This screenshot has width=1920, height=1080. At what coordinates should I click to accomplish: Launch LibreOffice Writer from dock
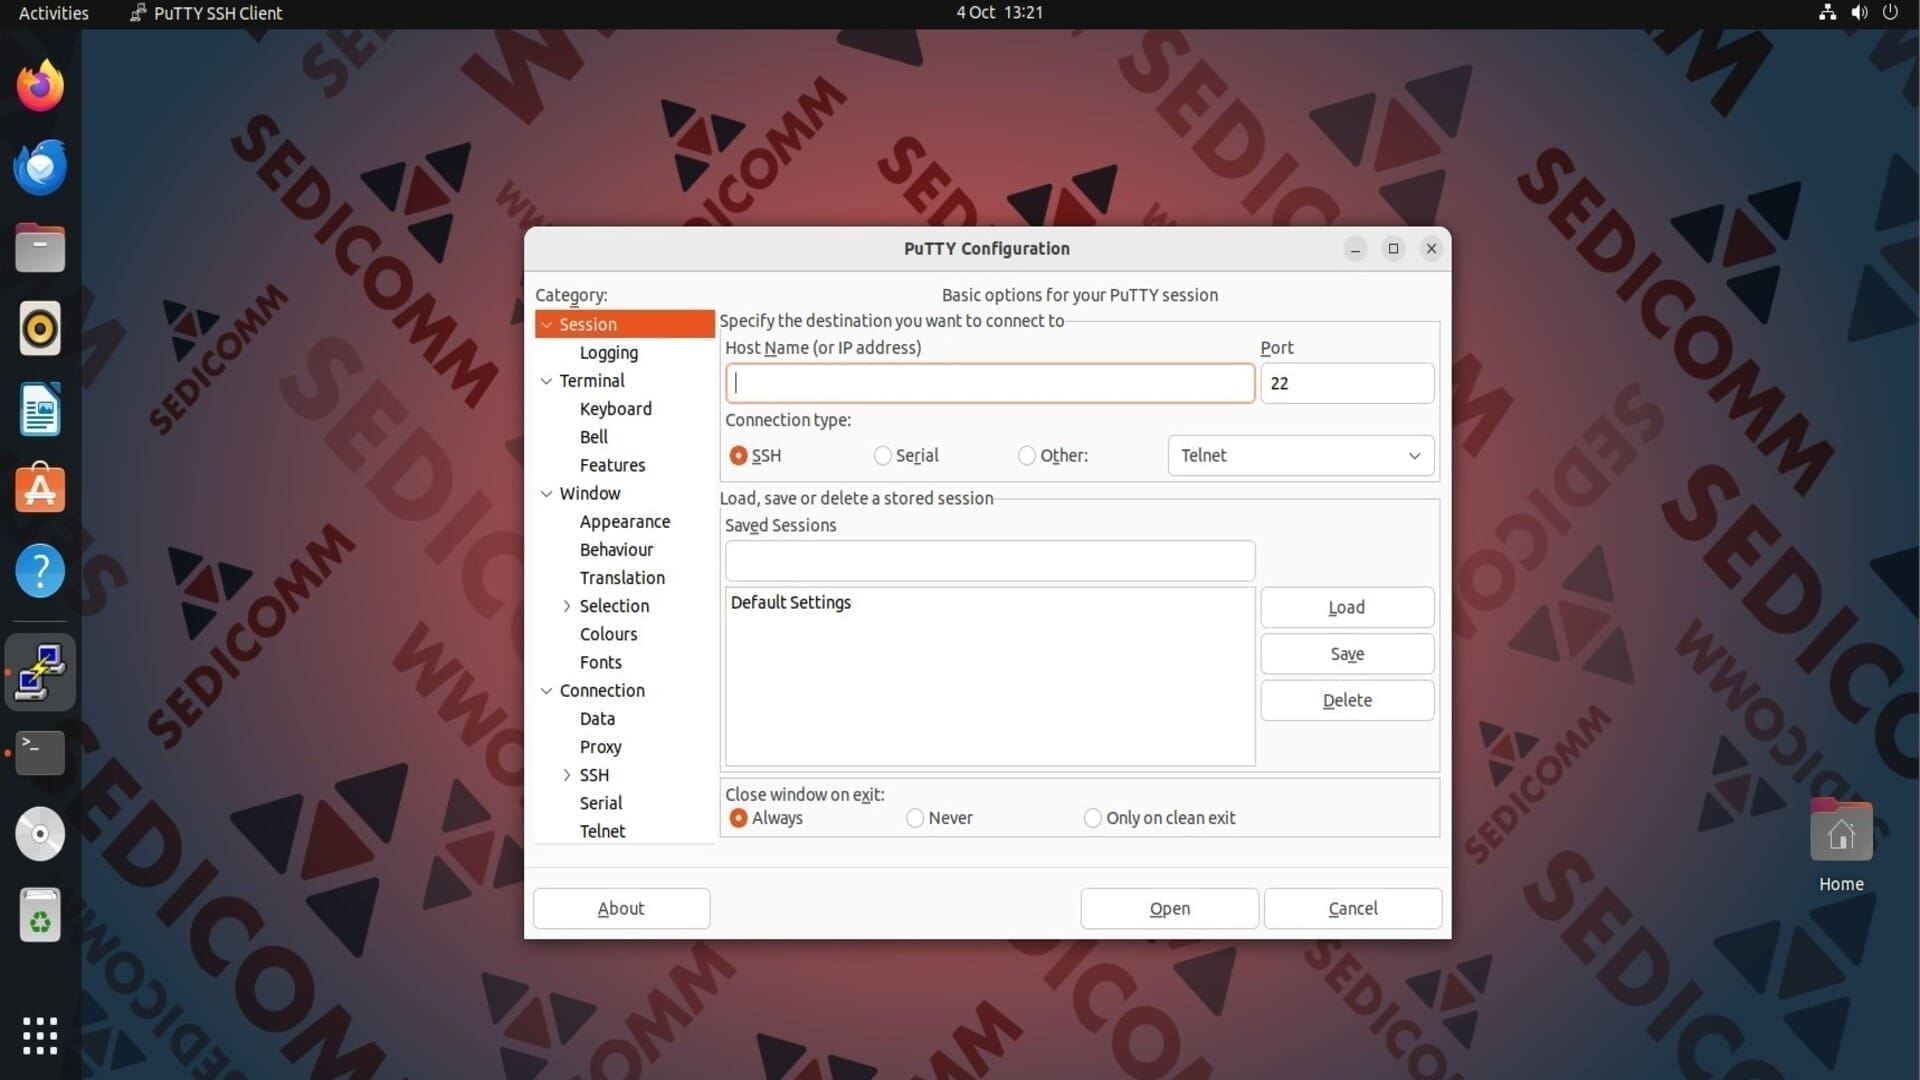[40, 410]
